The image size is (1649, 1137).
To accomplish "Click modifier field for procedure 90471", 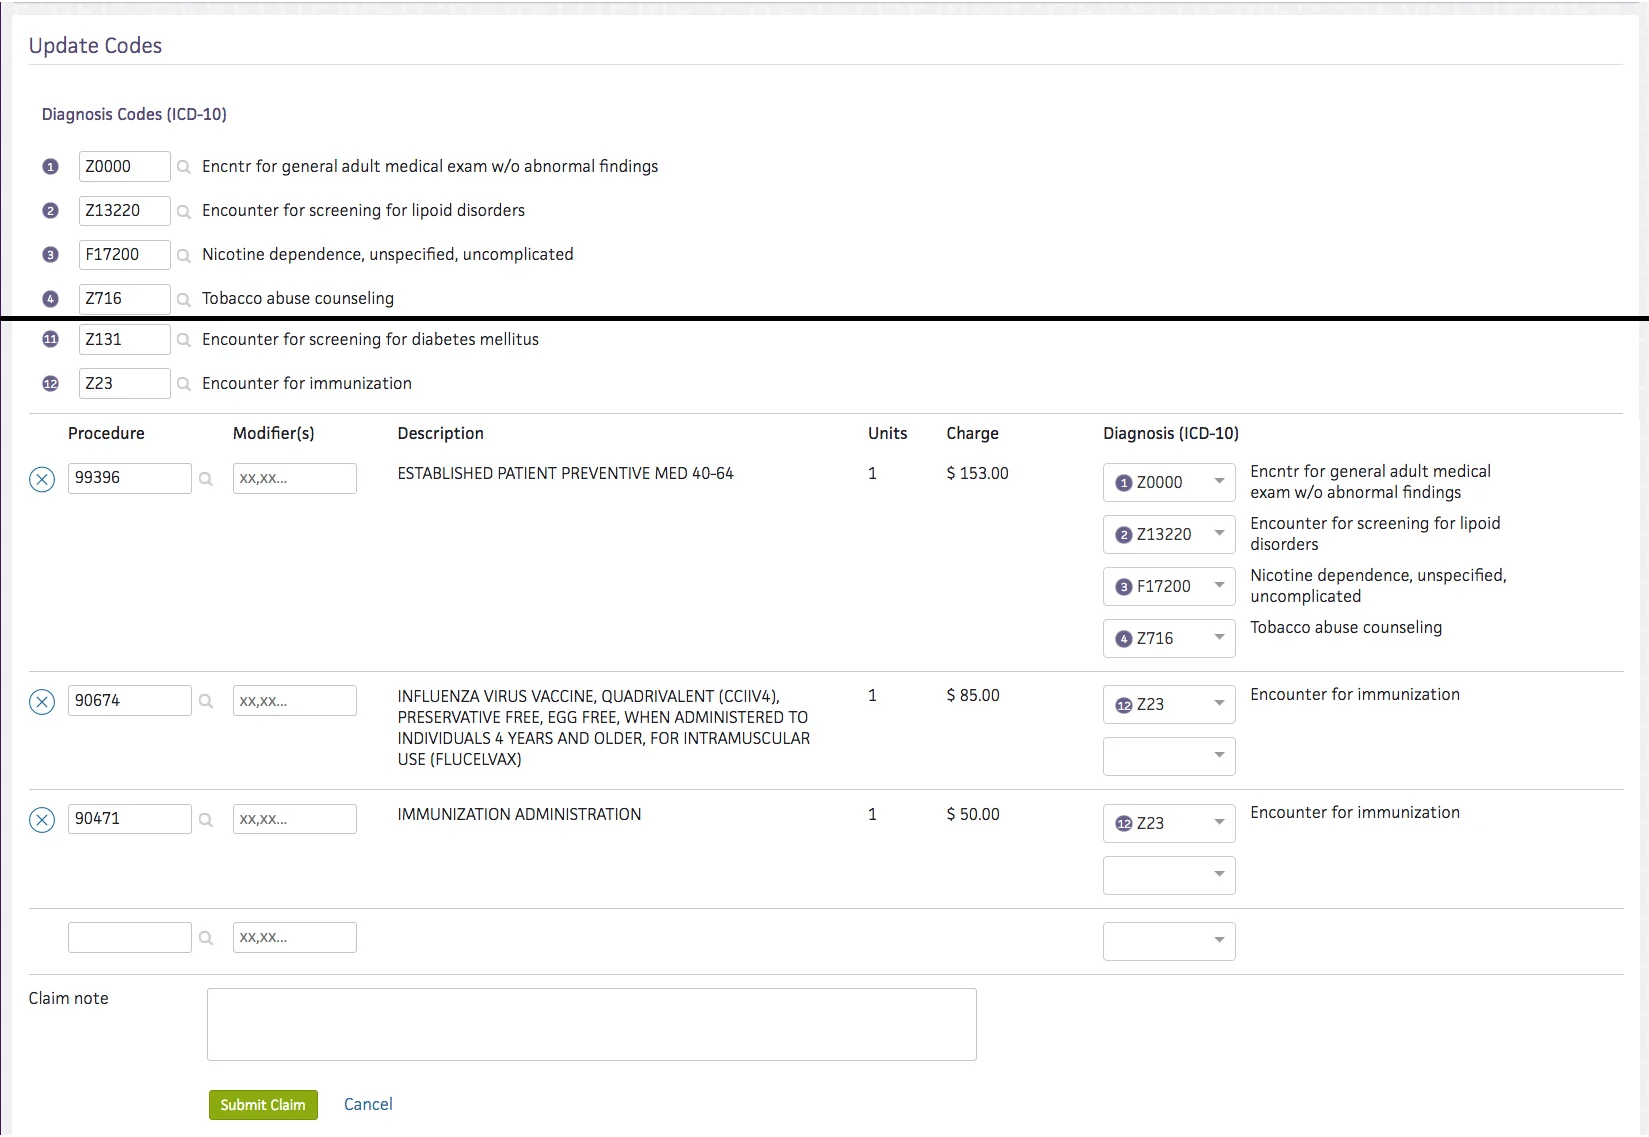I will (294, 819).
